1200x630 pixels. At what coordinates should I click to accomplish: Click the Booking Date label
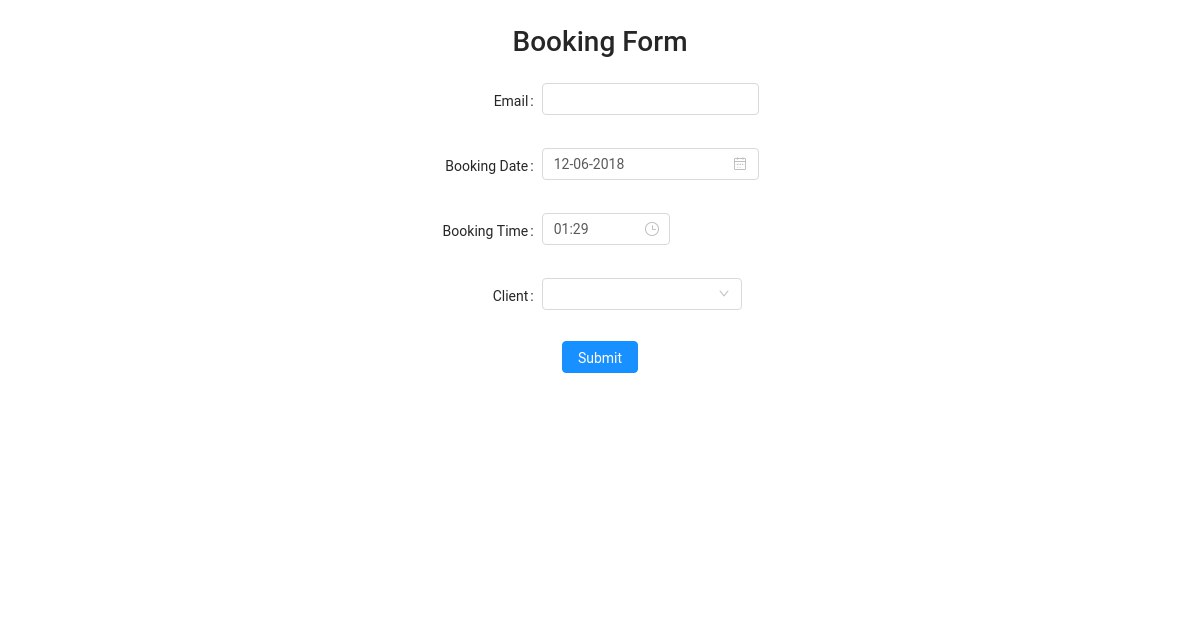coord(487,166)
